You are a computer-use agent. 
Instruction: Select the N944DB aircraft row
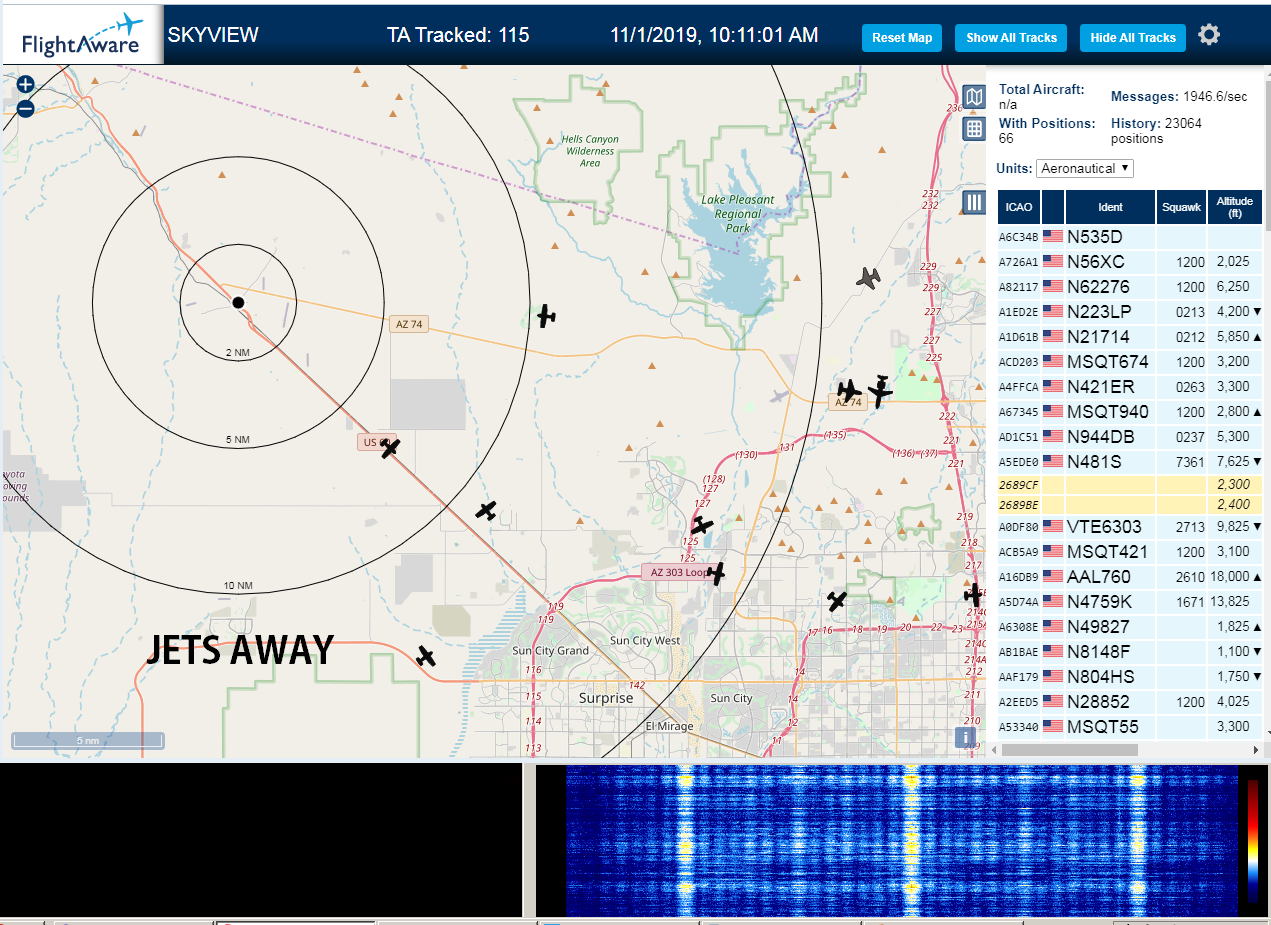1130,437
